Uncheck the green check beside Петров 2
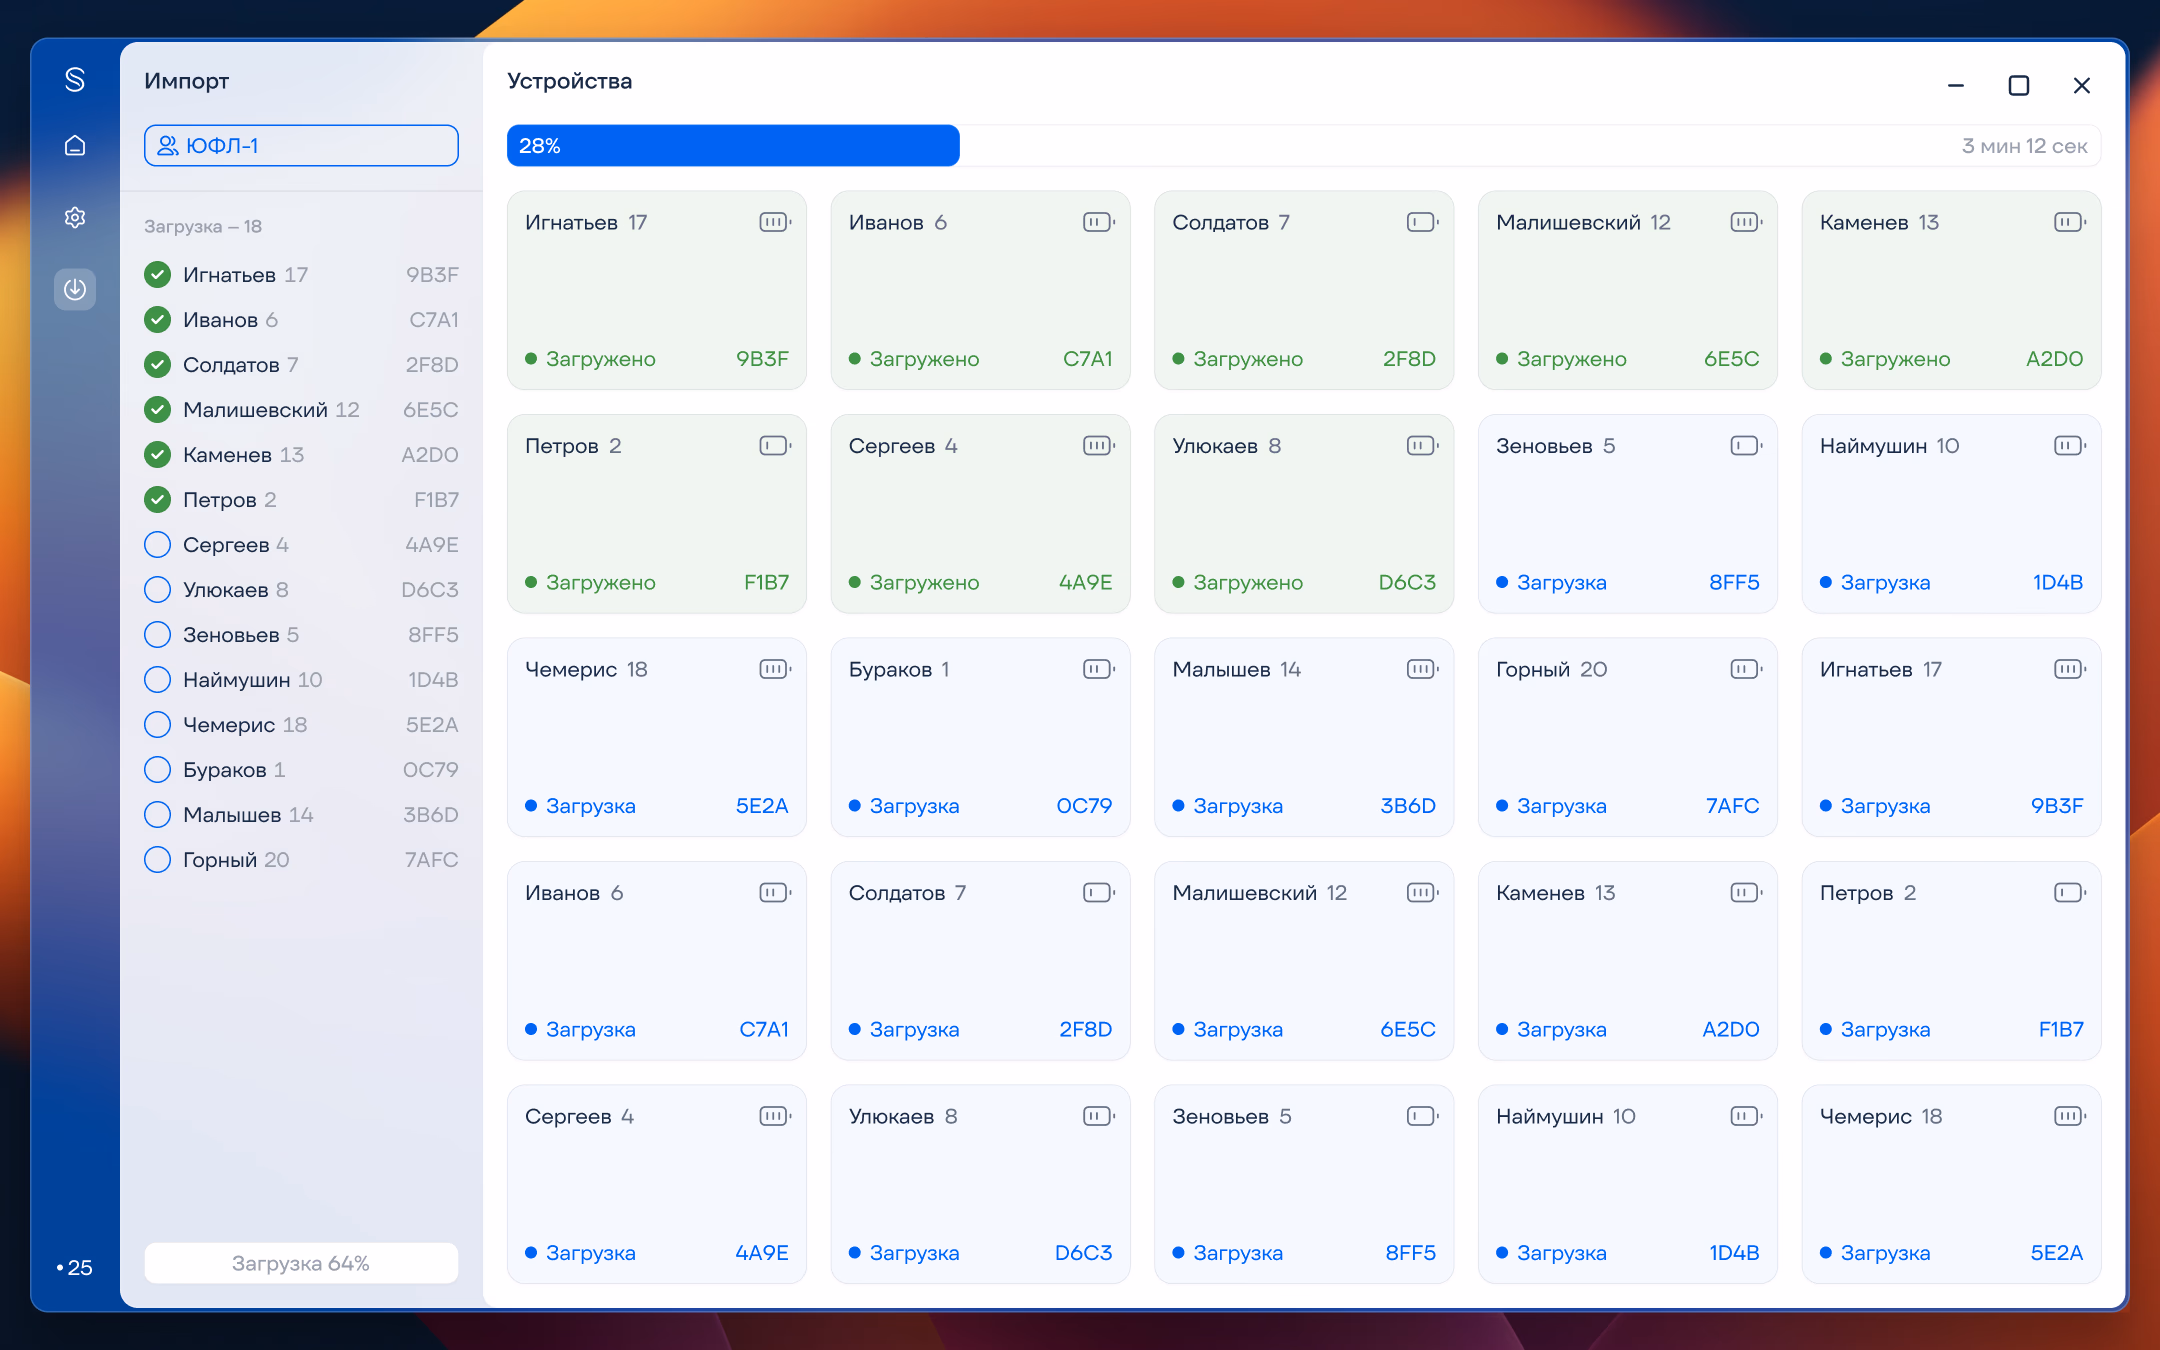Screen dimensions: 2160x1350 157,499
